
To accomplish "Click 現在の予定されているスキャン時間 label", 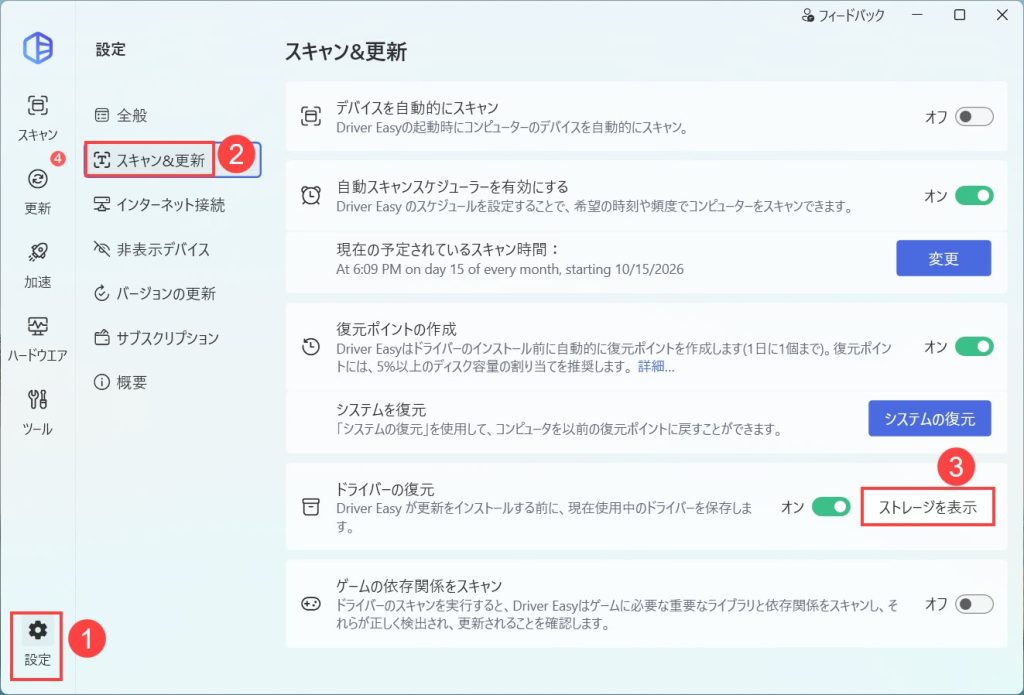I will click(x=448, y=250).
